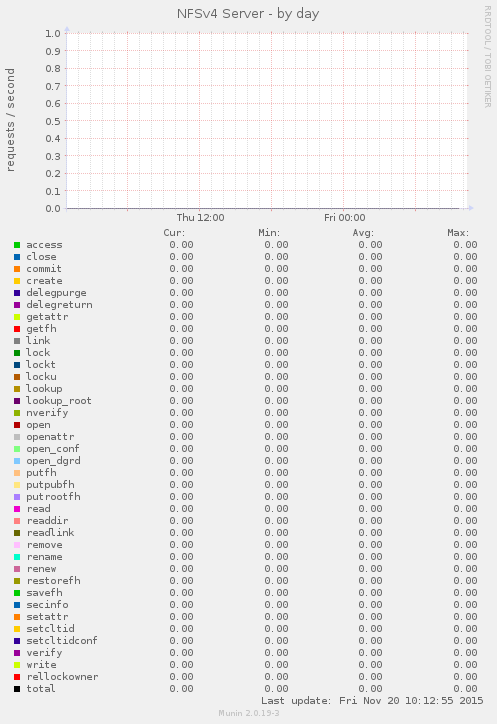Click the 'Munin 2.0.19-3' version text
This screenshot has width=497, height=724.
[249, 713]
